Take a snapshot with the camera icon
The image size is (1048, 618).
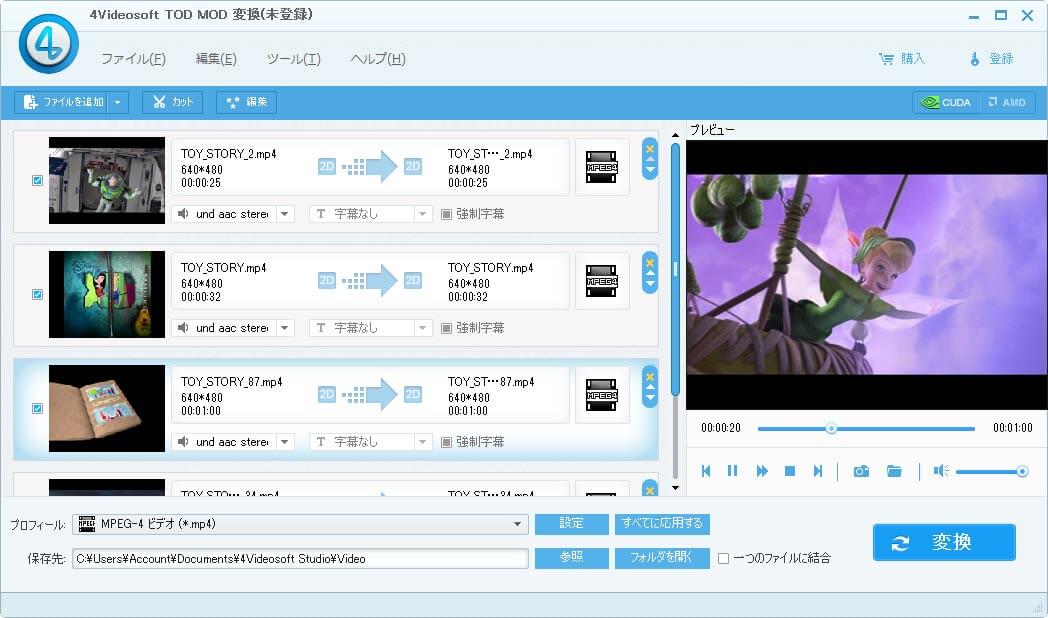coord(862,471)
